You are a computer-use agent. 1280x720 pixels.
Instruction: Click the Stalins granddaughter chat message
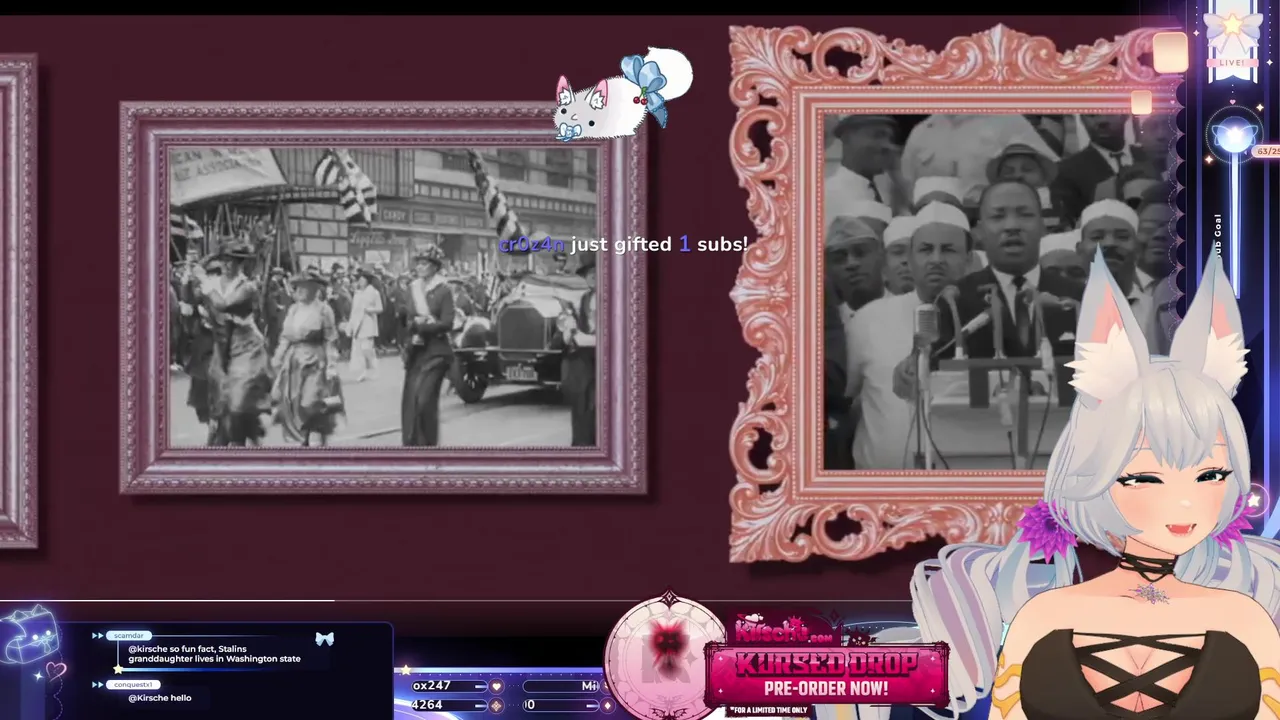pos(214,654)
